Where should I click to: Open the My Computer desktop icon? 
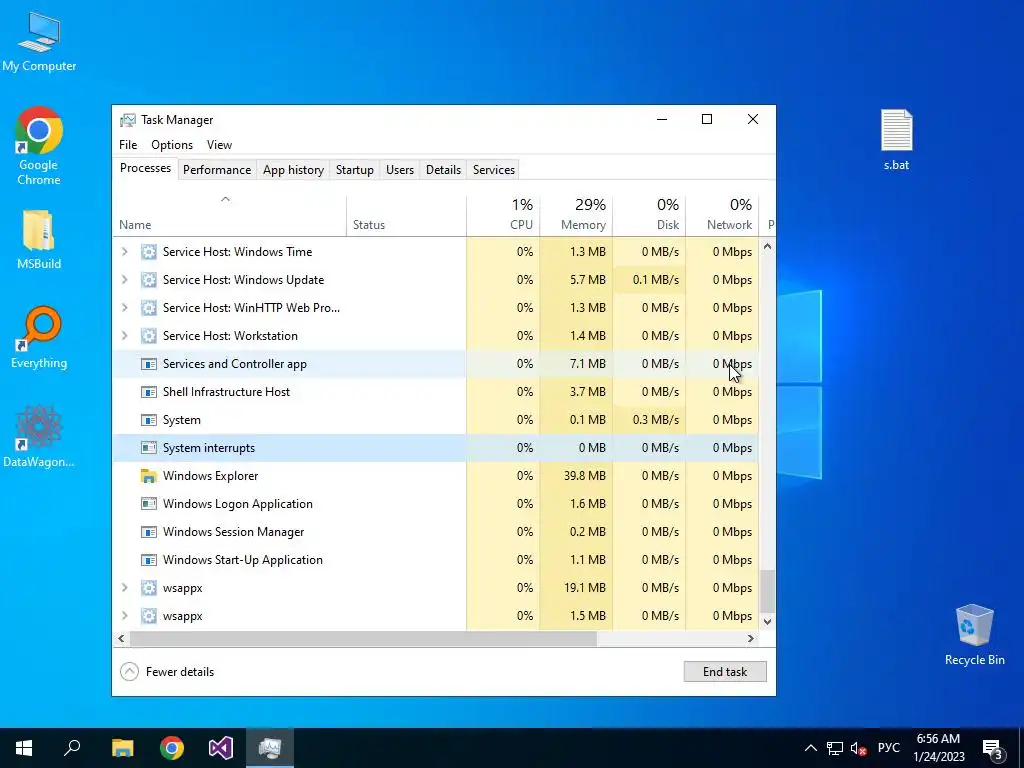point(39,42)
